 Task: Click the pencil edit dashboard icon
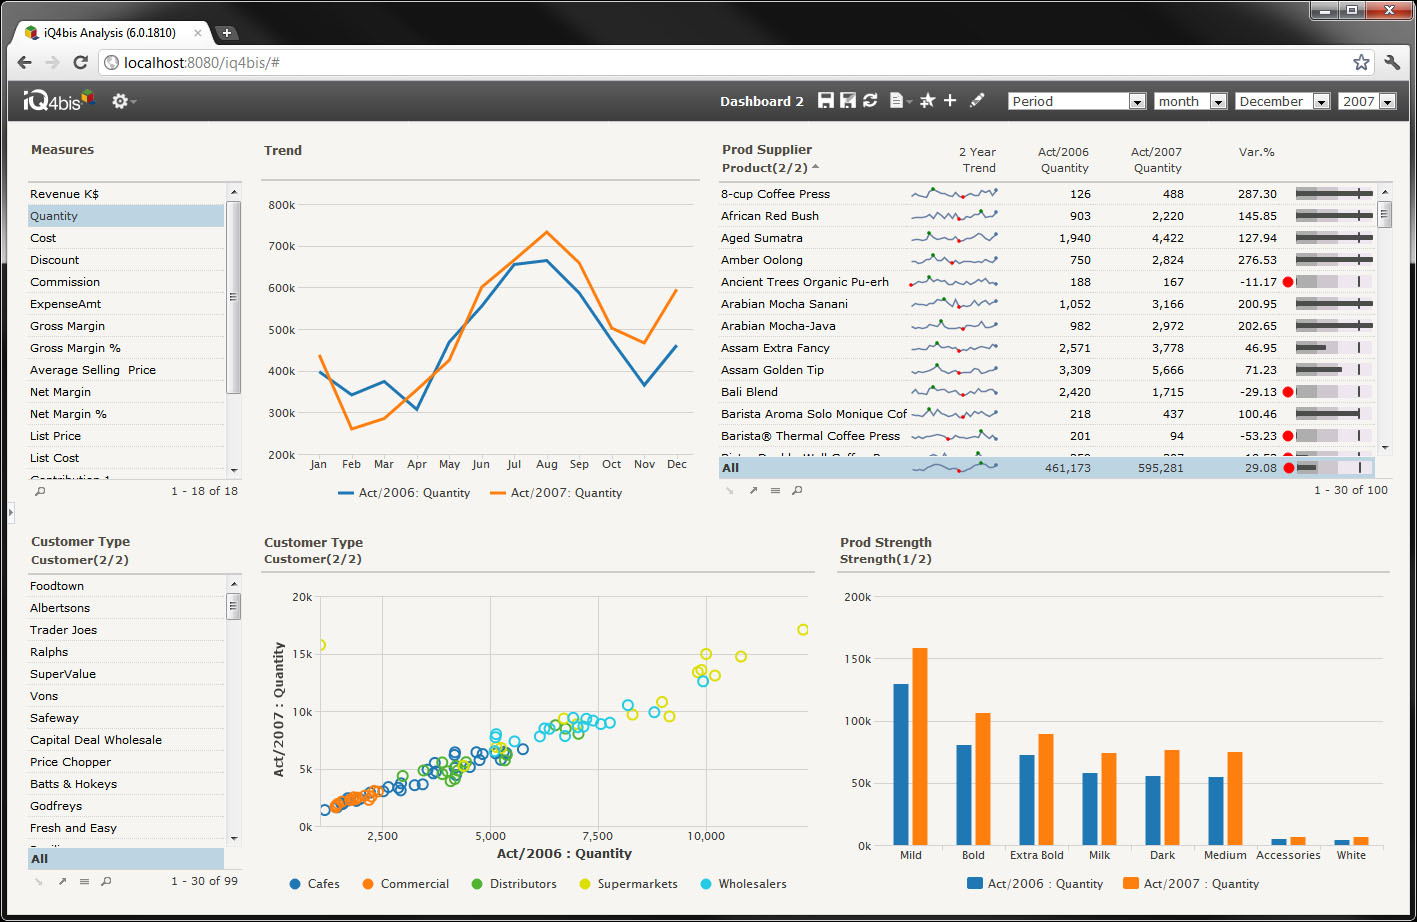[977, 101]
